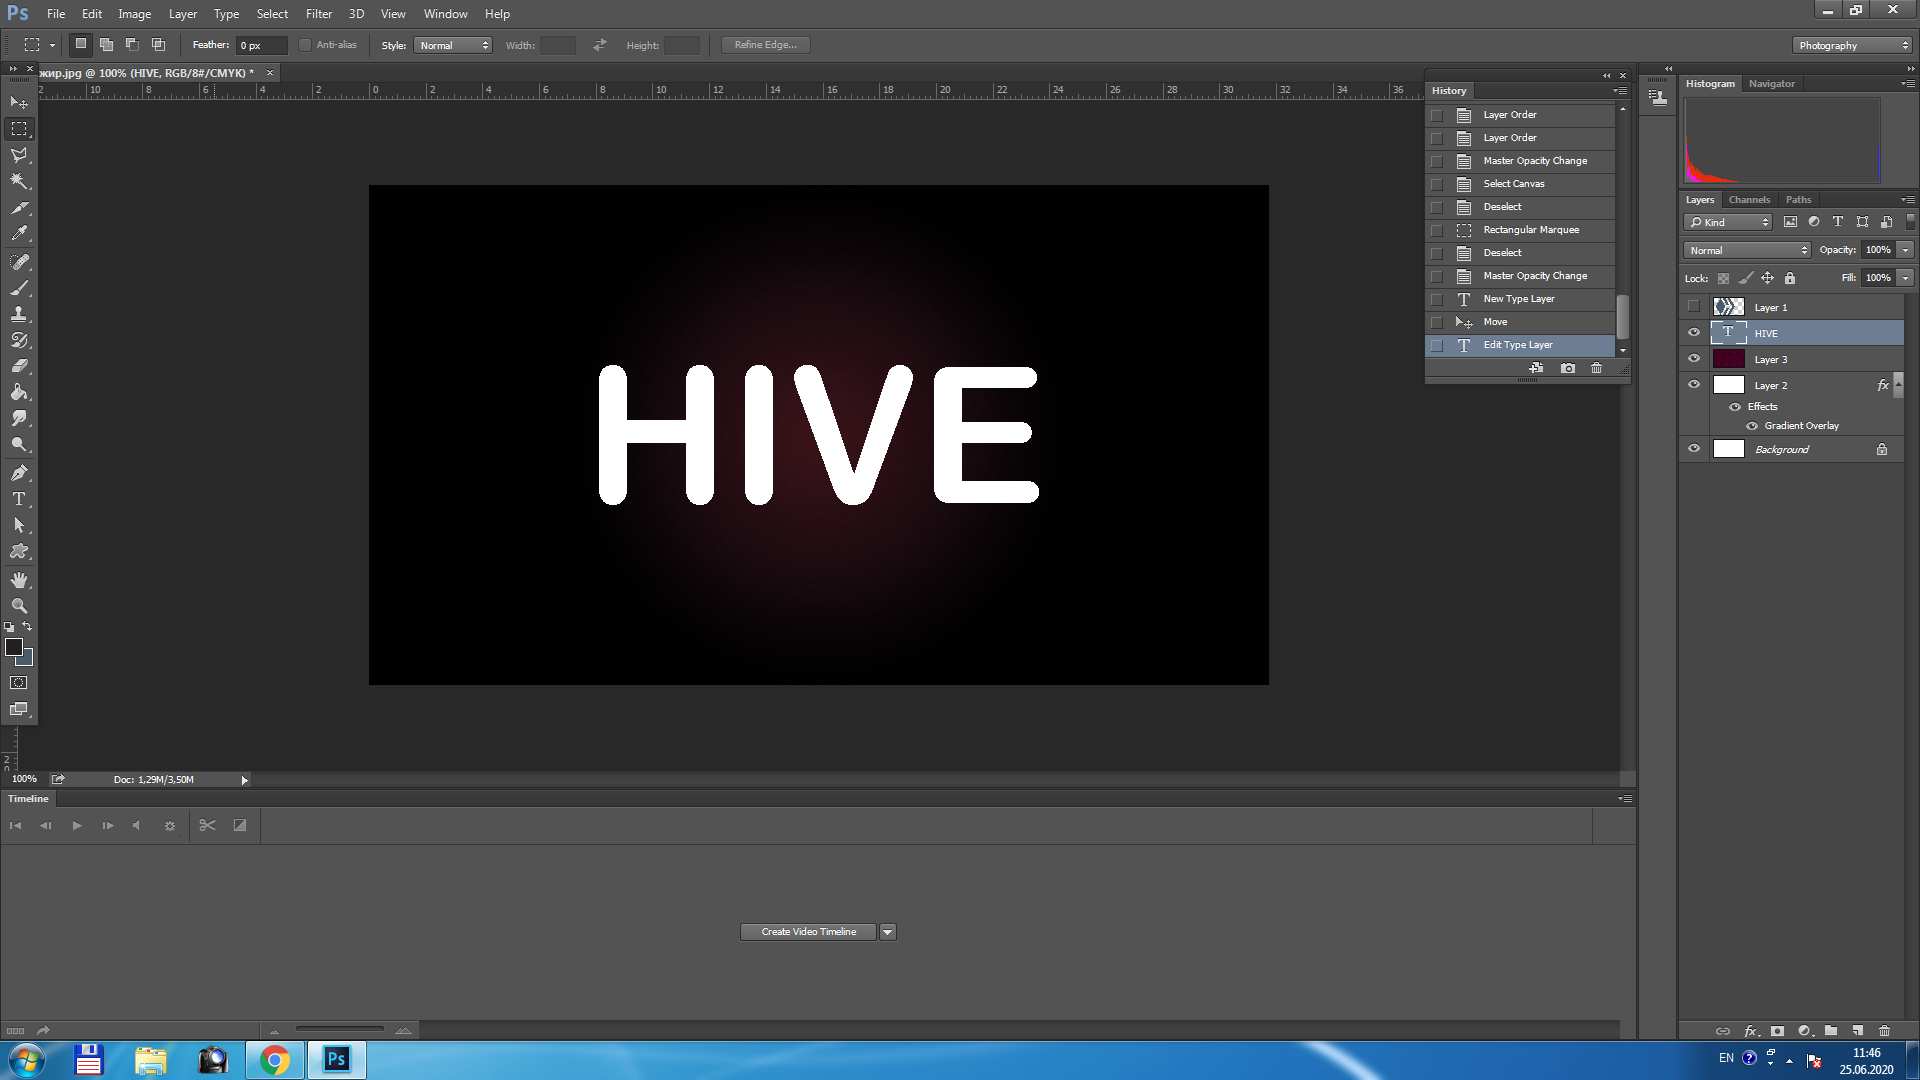The height and width of the screenshot is (1080, 1920).
Task: Open the Create Video Timeline type dropdown
Action: tap(888, 932)
